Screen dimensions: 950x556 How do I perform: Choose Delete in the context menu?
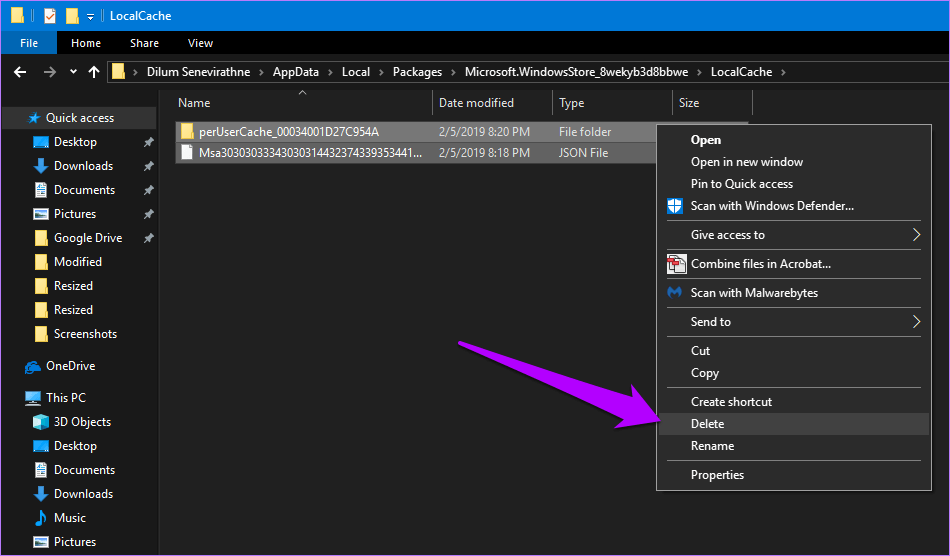(794, 424)
